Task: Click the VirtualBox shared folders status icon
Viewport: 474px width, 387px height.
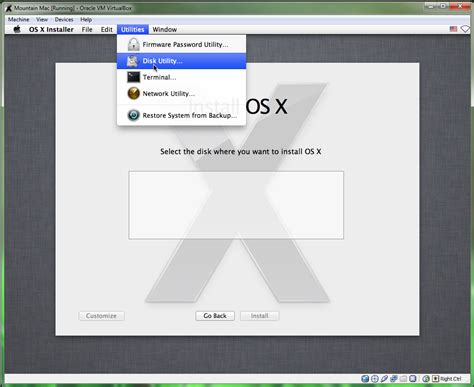Action: click(403, 379)
